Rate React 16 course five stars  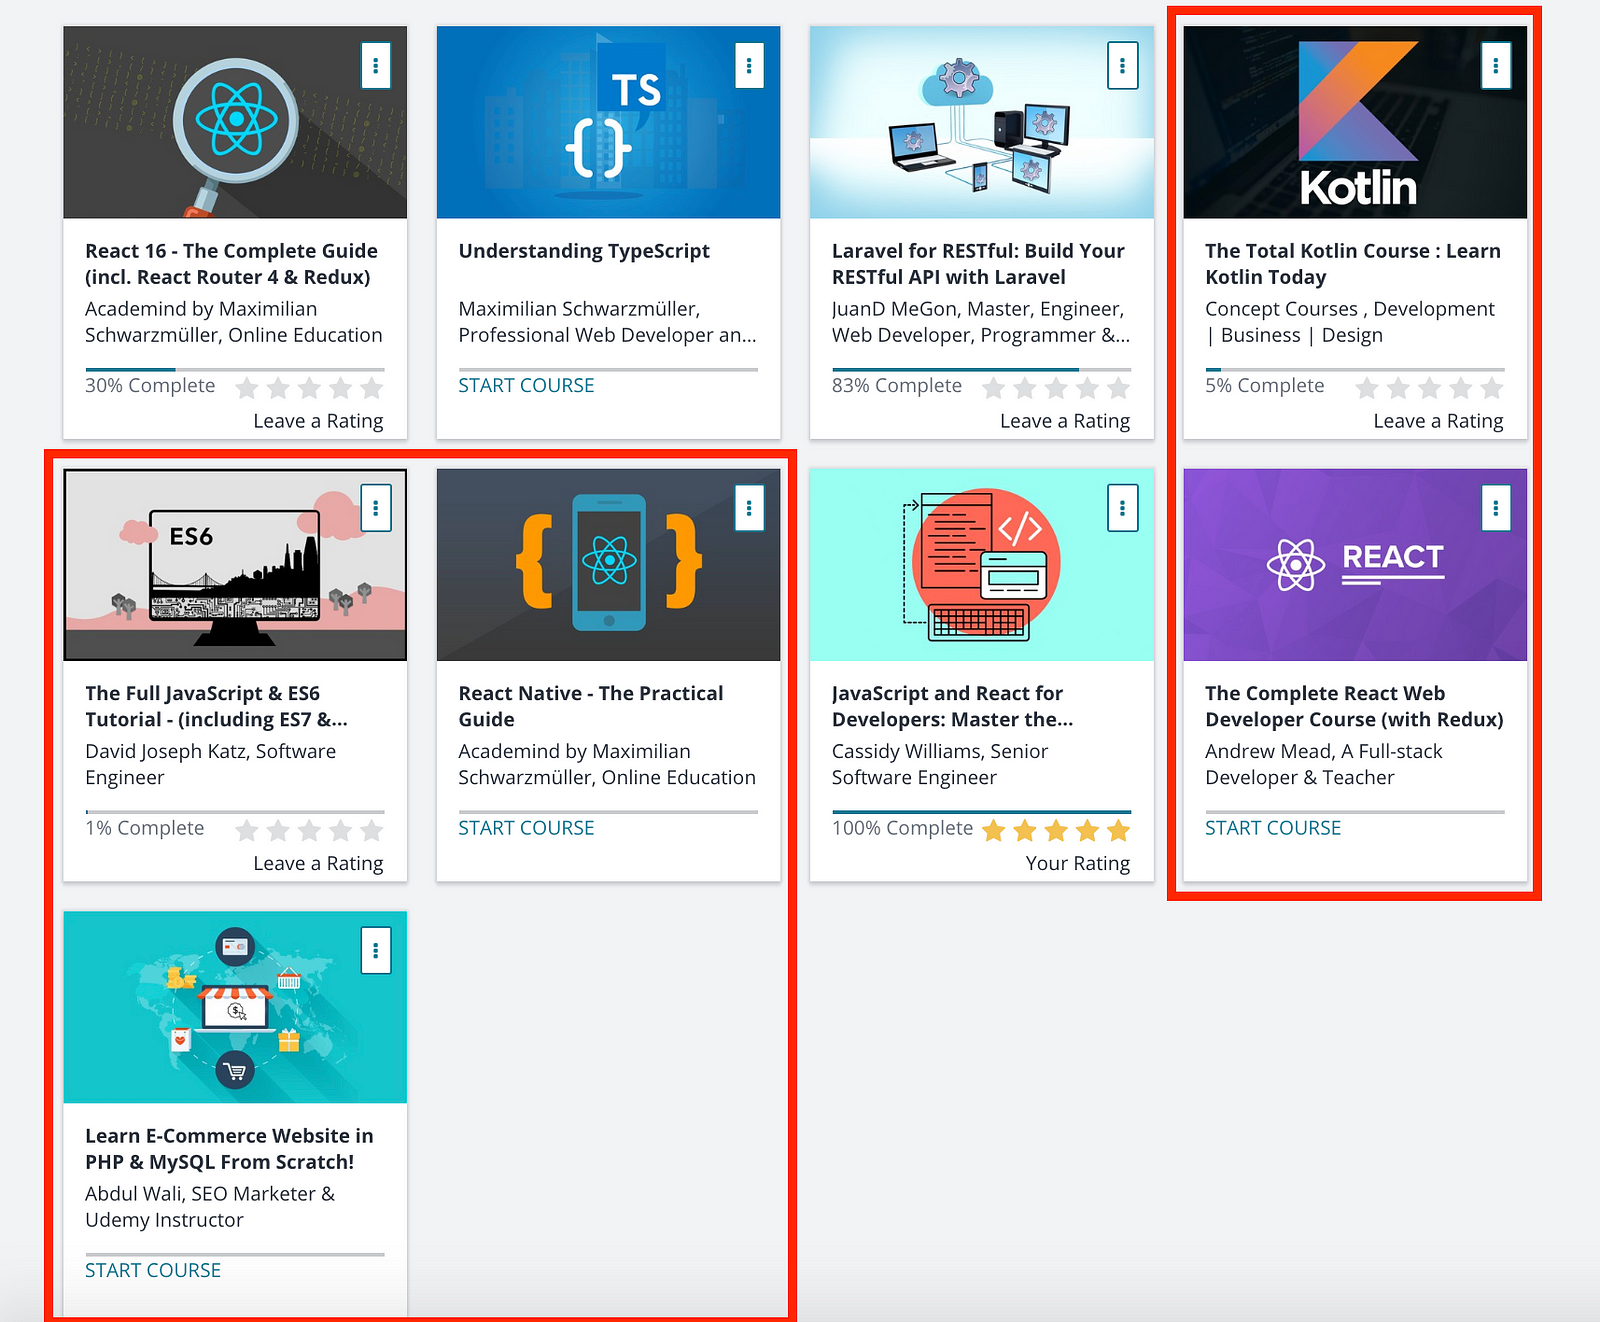[371, 388]
